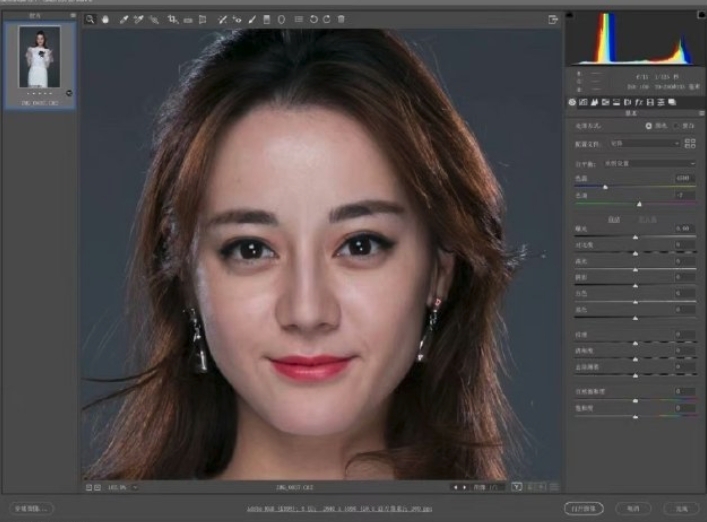This screenshot has width=707, height=522.
Task: Select the Black & White treatment radio button
Action: coord(676,126)
